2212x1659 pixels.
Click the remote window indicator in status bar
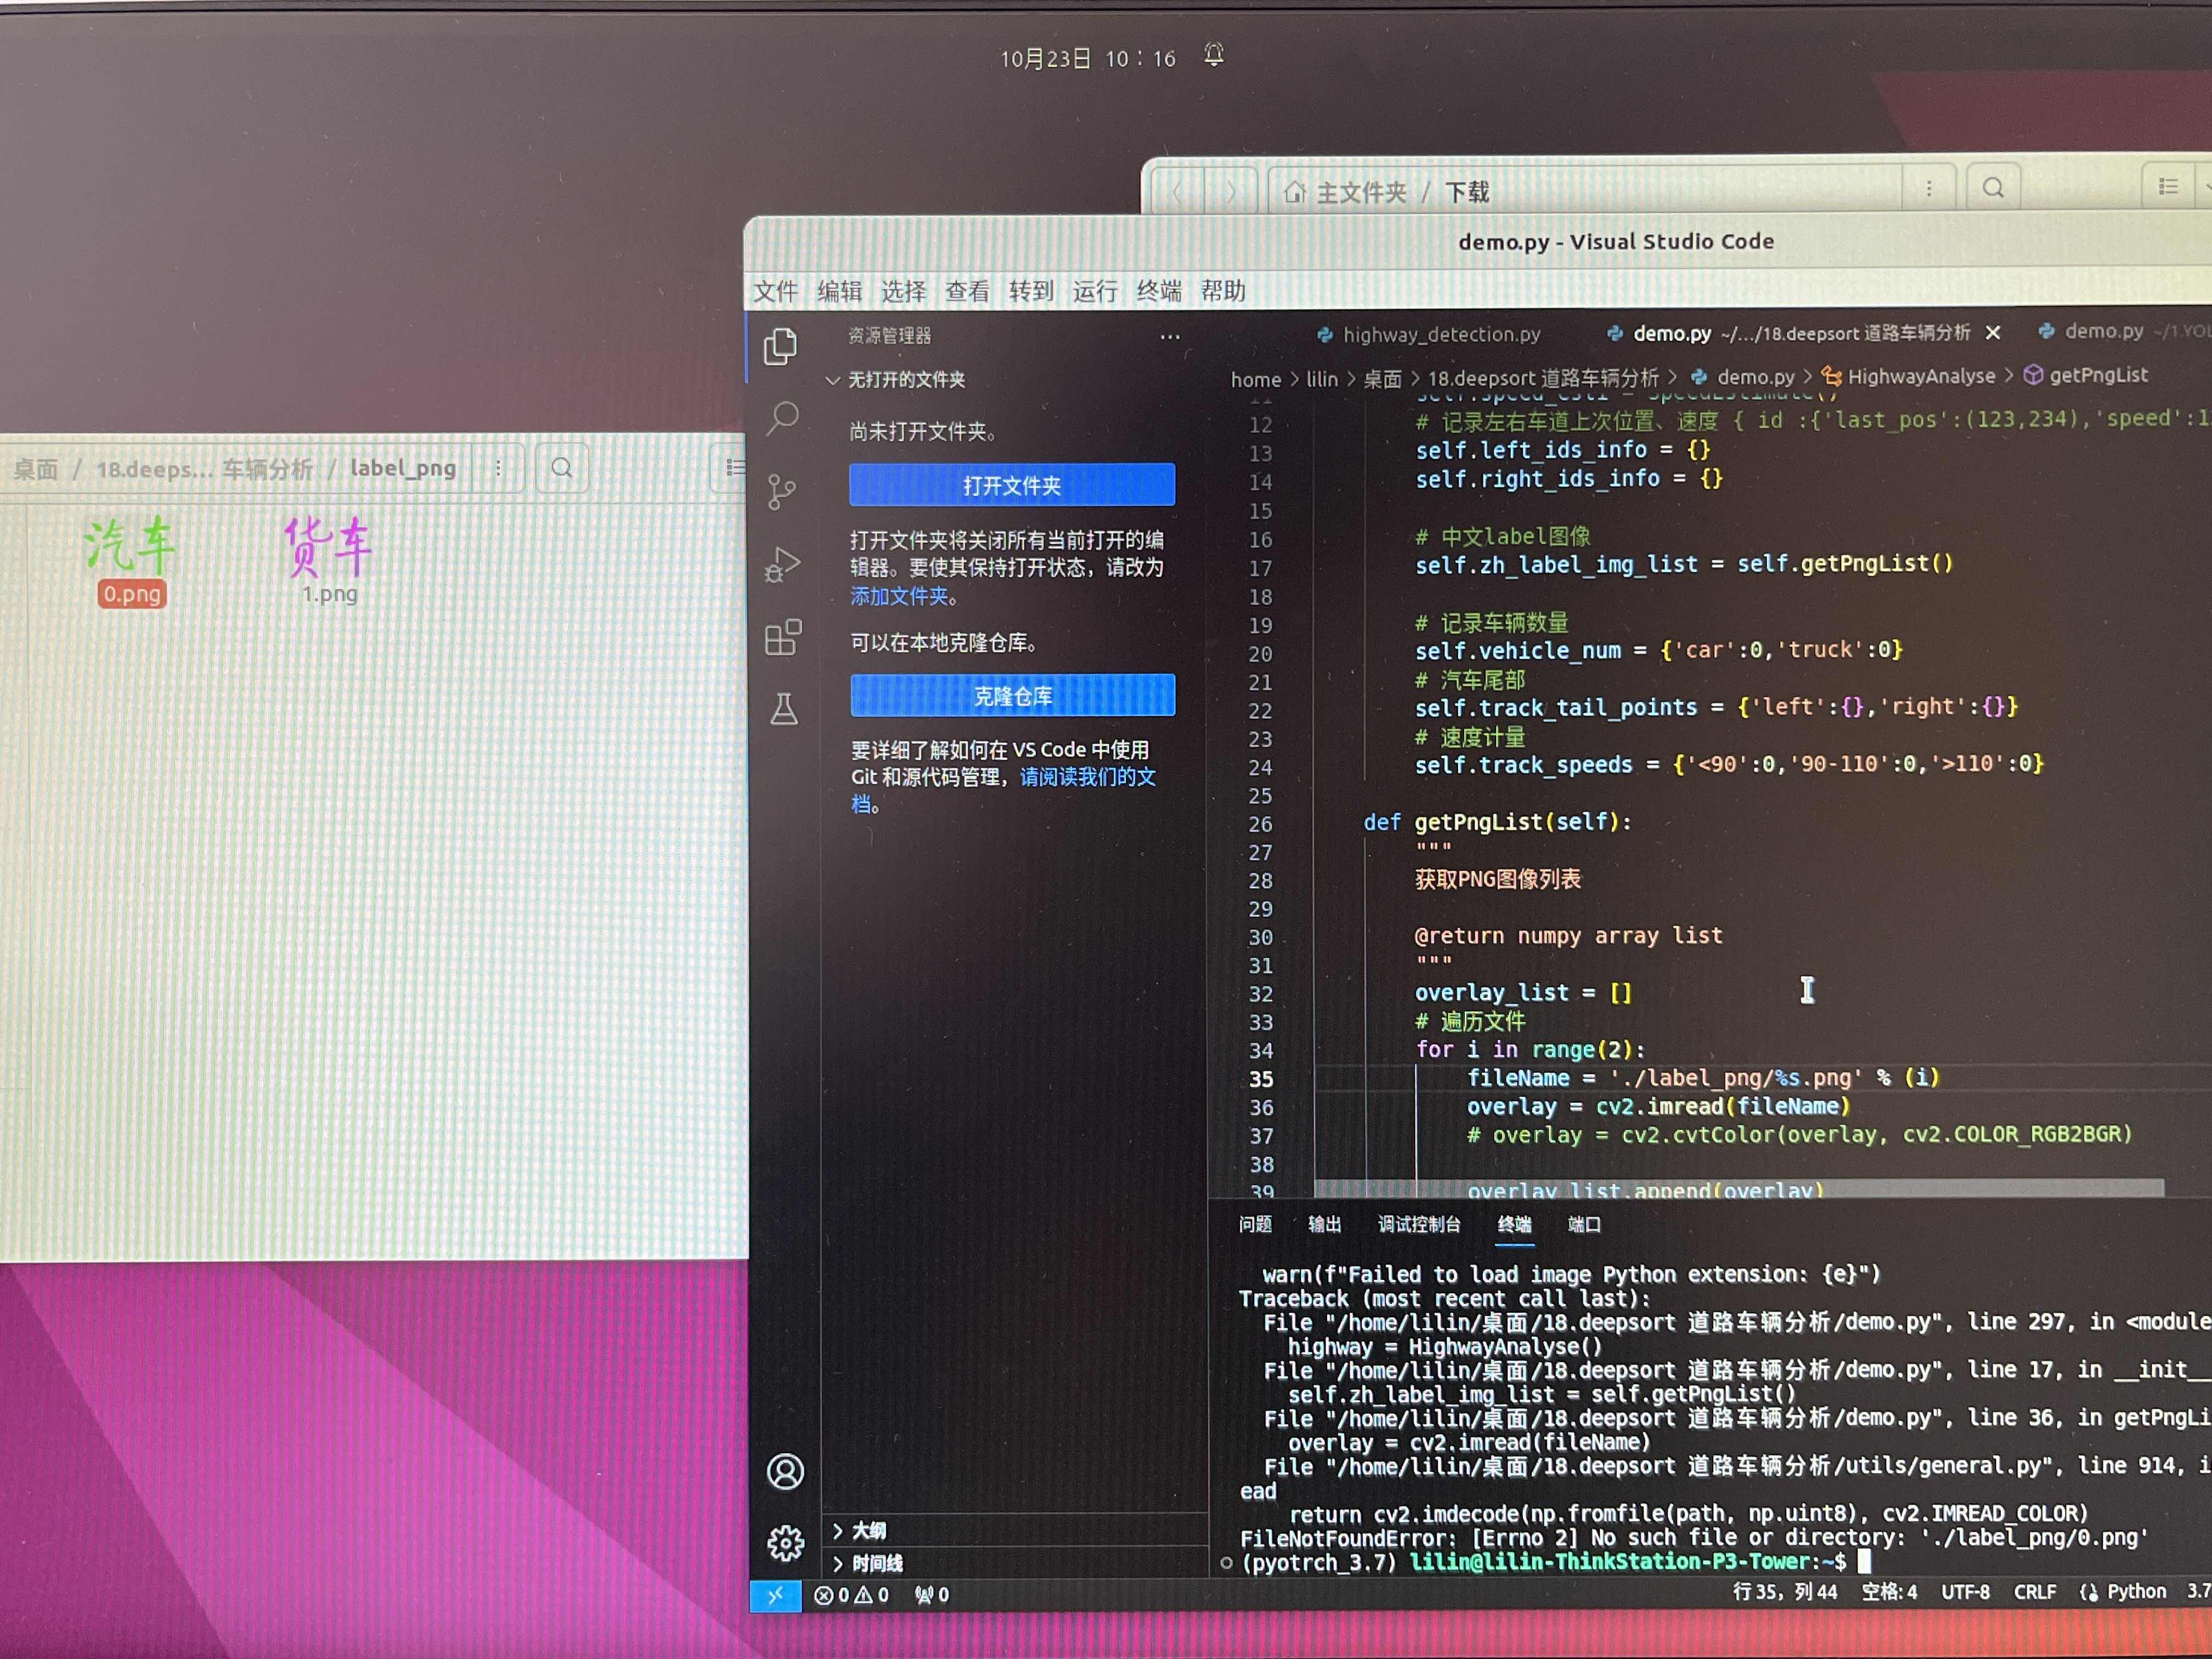(775, 1595)
